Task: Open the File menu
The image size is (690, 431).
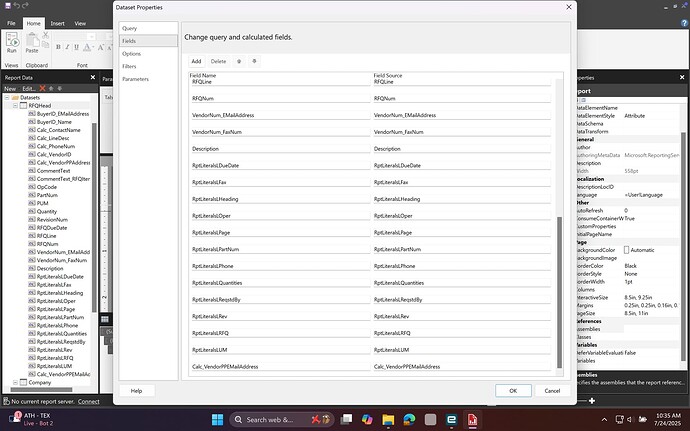Action: coord(11,23)
